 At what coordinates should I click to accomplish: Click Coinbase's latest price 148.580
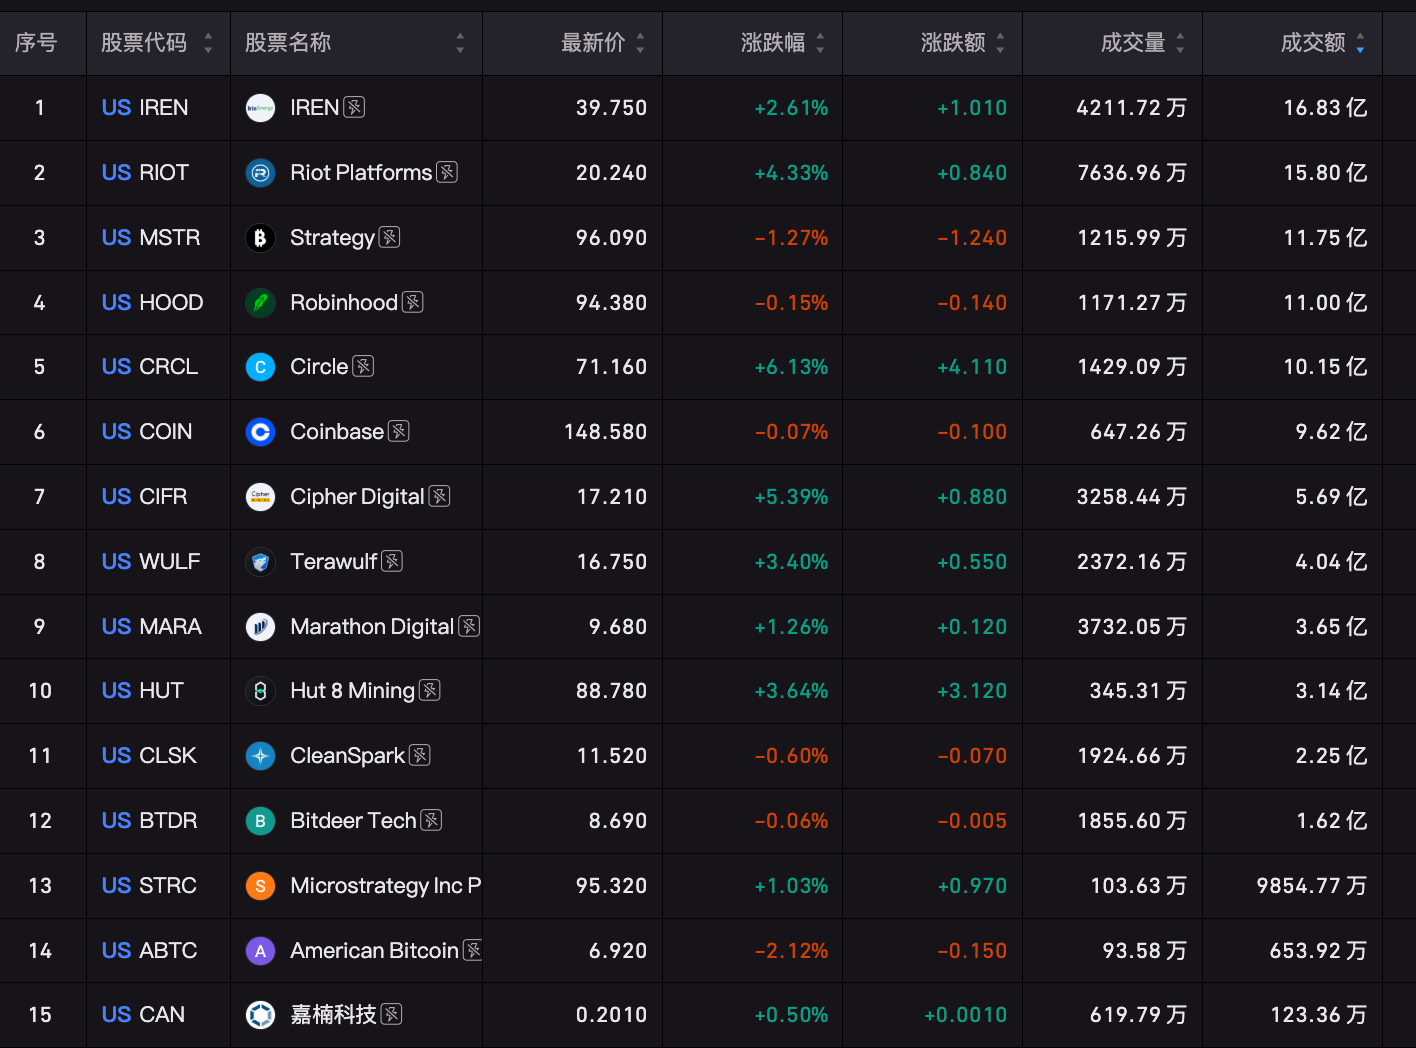606,432
